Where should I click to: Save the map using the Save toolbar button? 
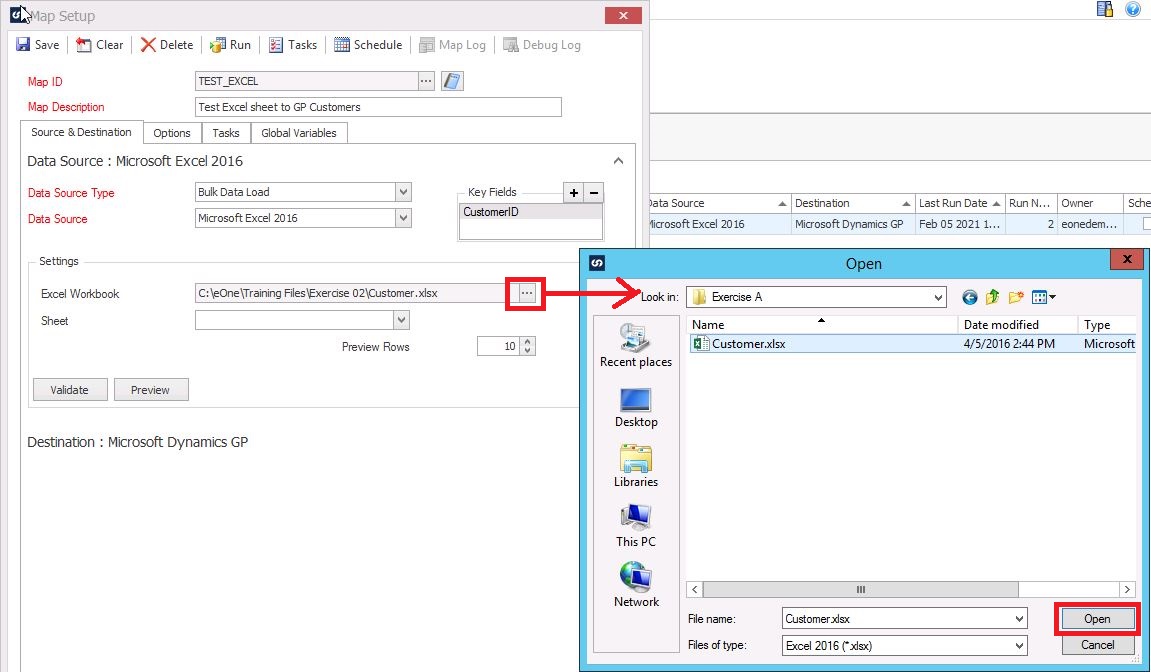pyautogui.click(x=37, y=45)
